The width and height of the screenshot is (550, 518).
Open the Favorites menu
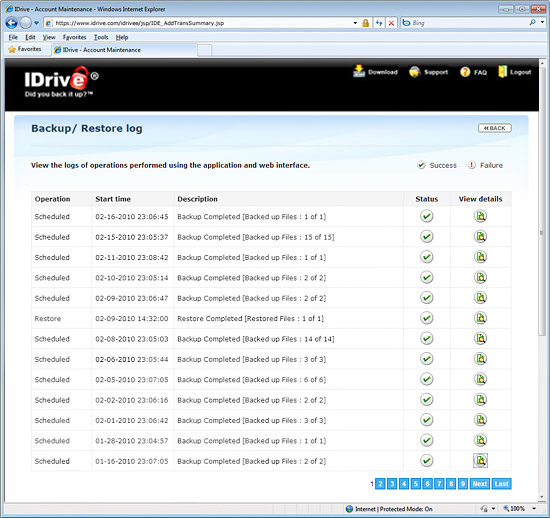[74, 37]
